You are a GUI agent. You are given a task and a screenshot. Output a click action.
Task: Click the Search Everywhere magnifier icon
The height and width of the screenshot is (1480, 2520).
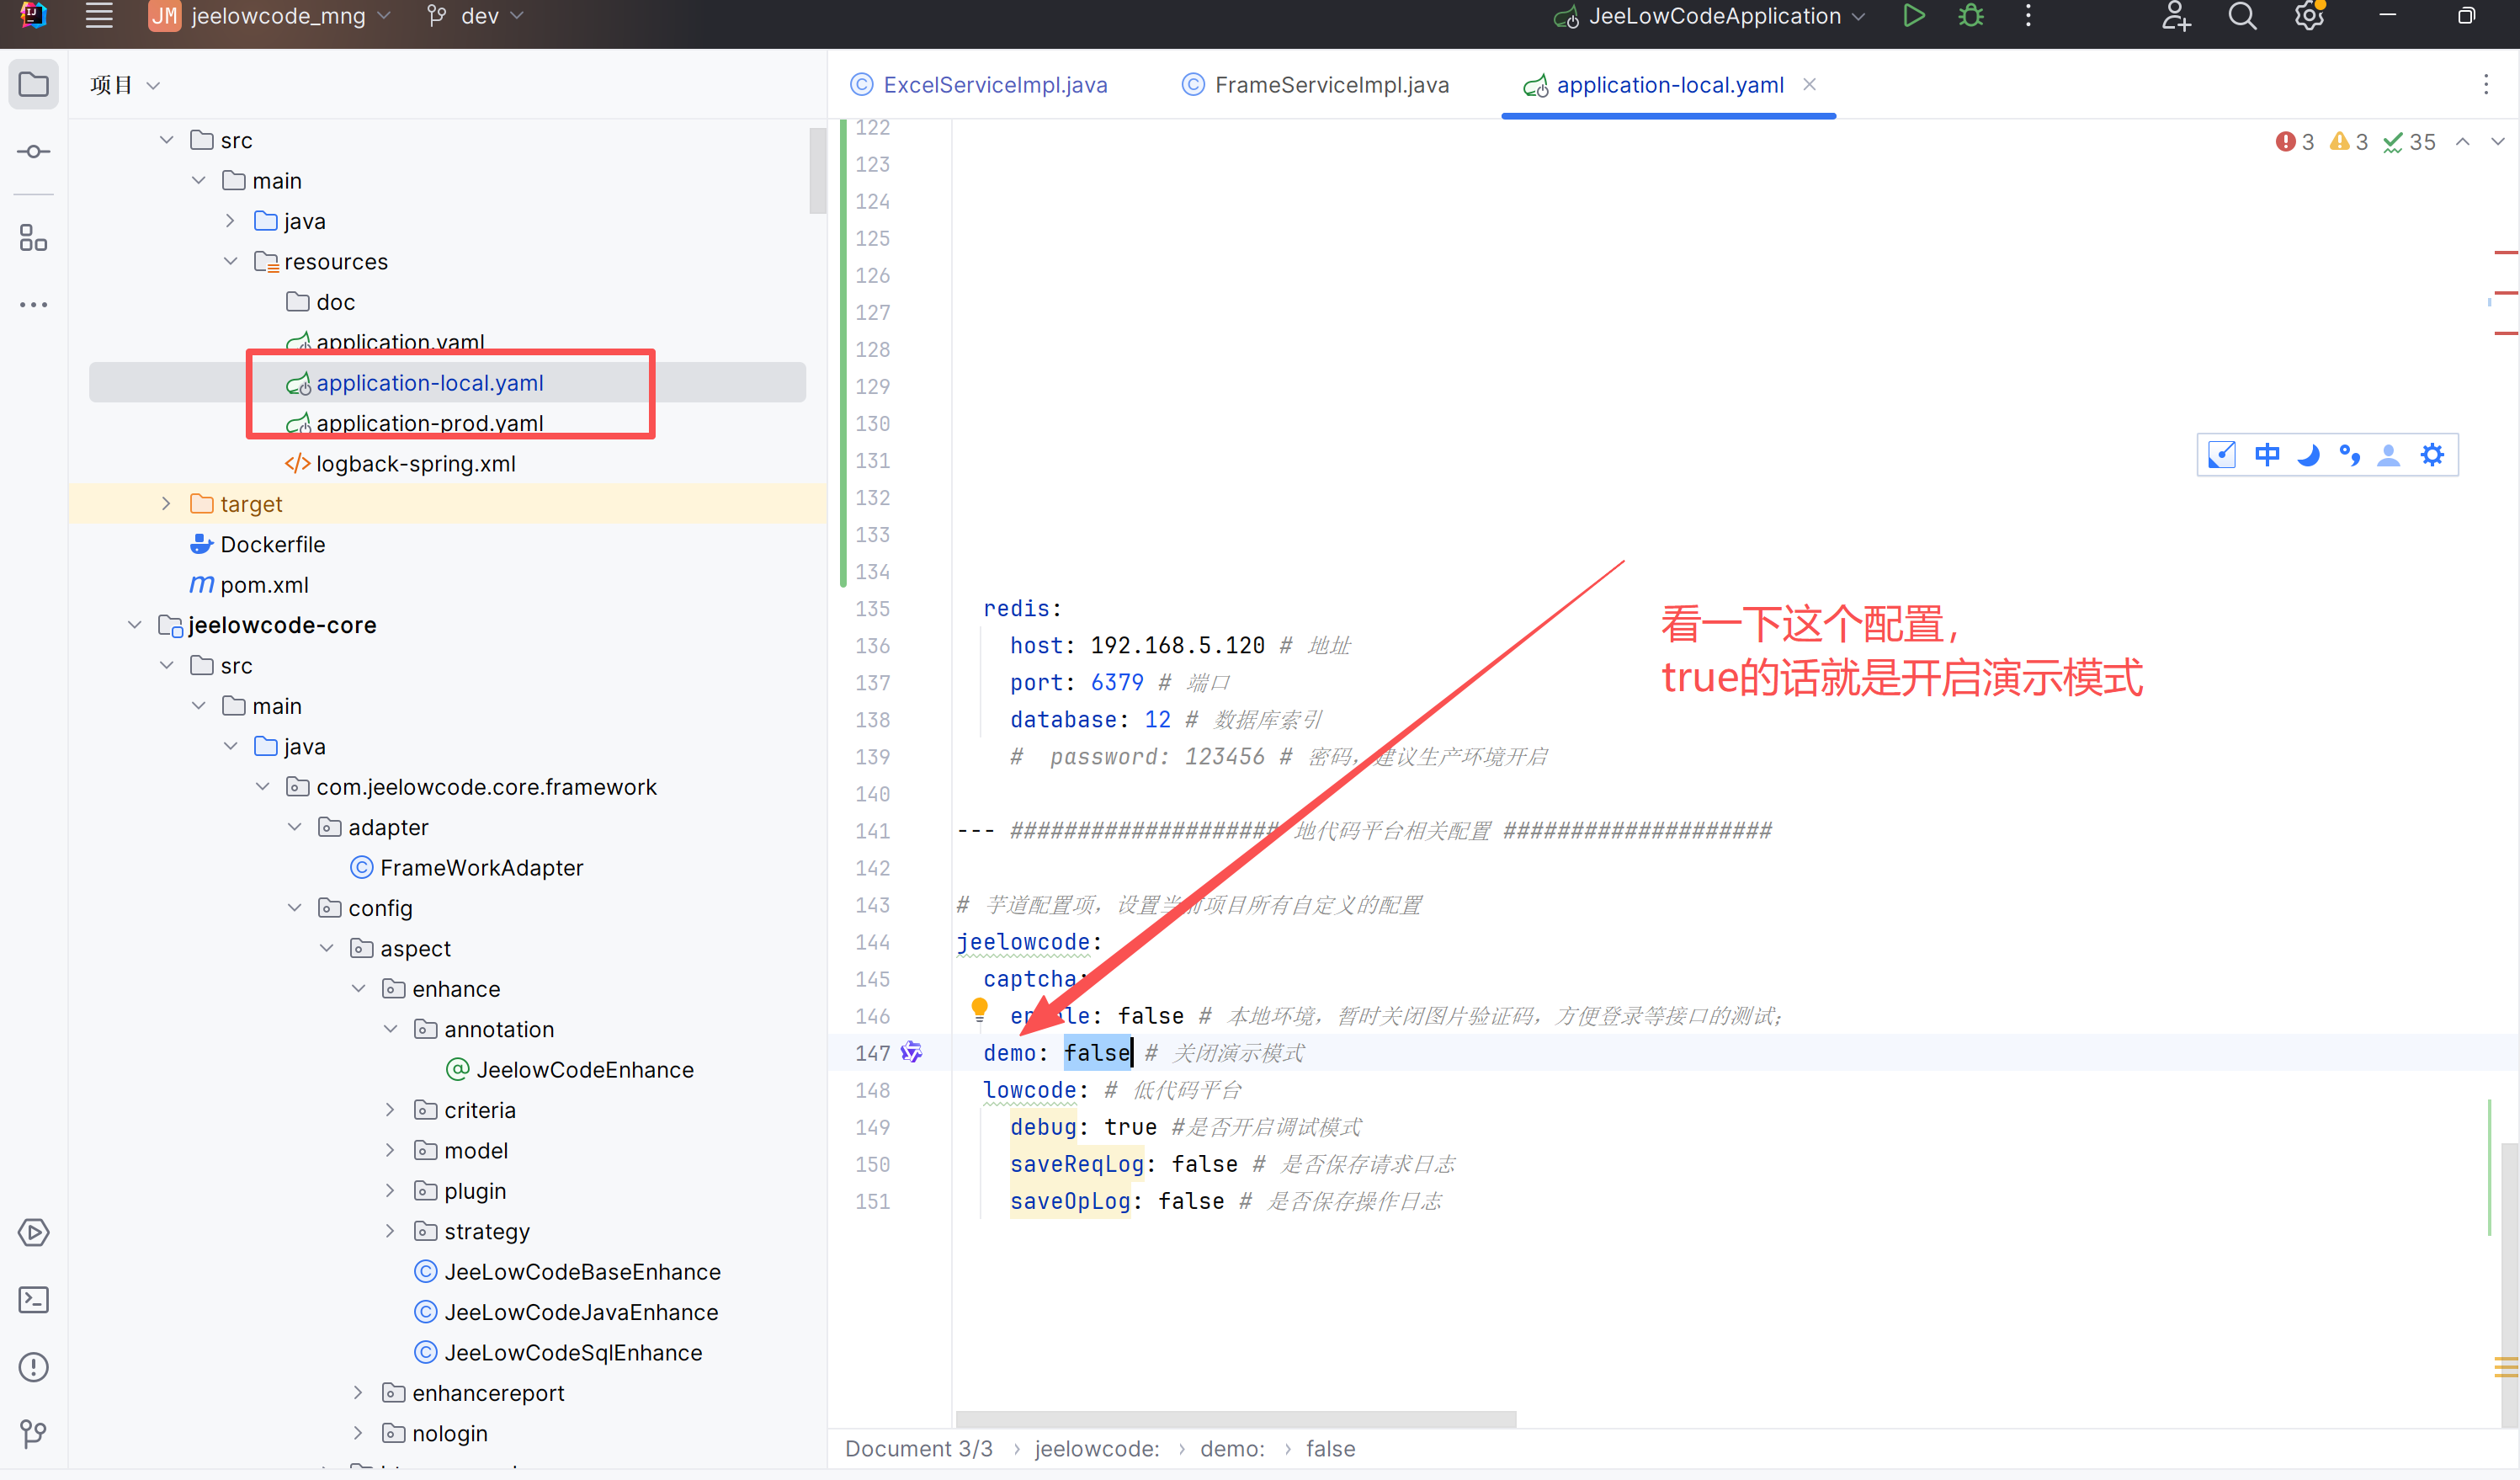coord(2242,16)
